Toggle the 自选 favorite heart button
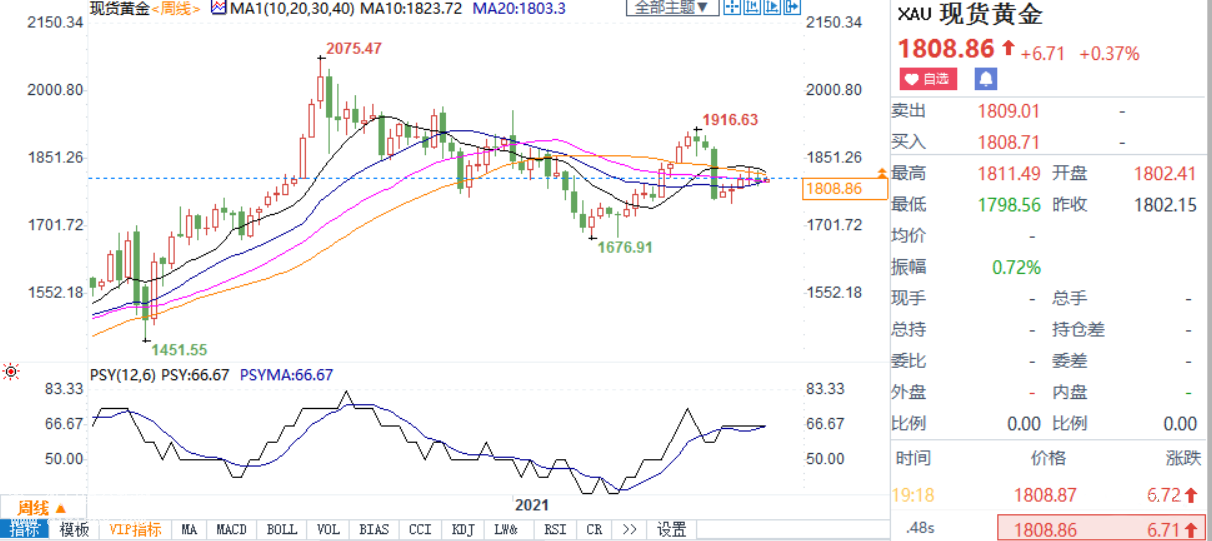 click(x=928, y=79)
